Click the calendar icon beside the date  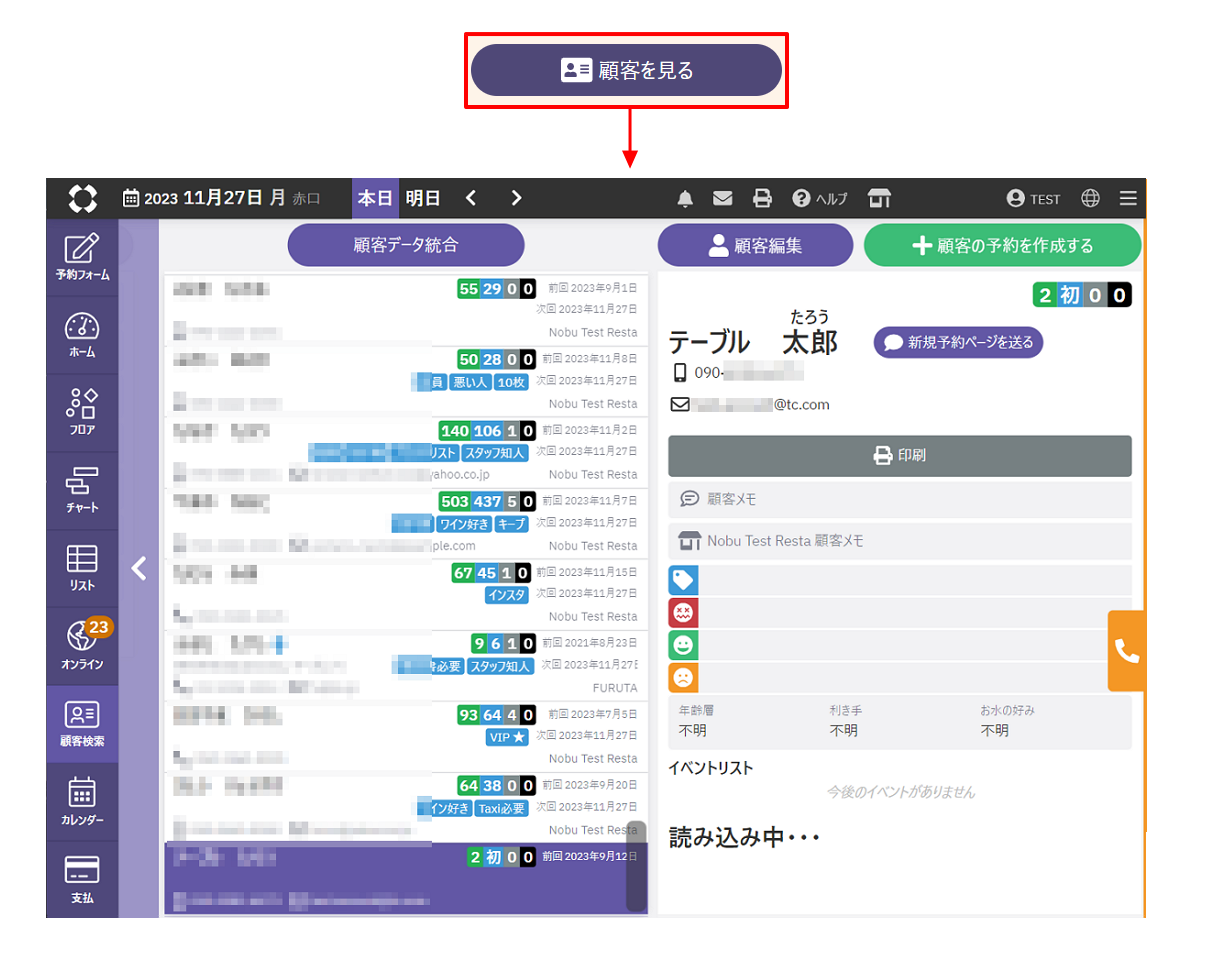[x=131, y=198]
